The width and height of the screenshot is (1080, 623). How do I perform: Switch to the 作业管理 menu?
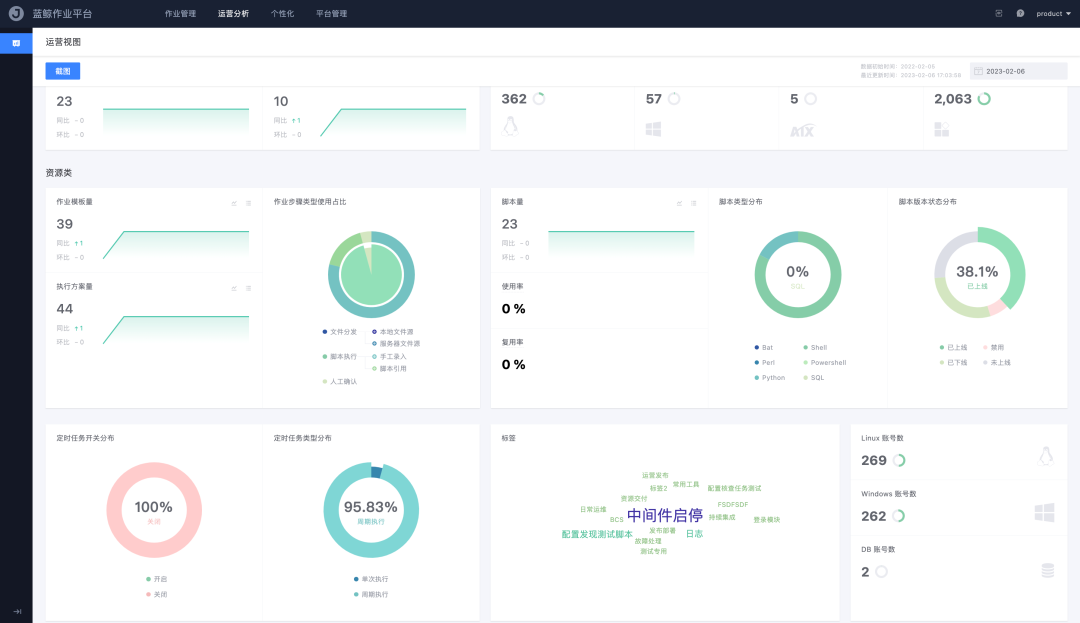coord(180,13)
